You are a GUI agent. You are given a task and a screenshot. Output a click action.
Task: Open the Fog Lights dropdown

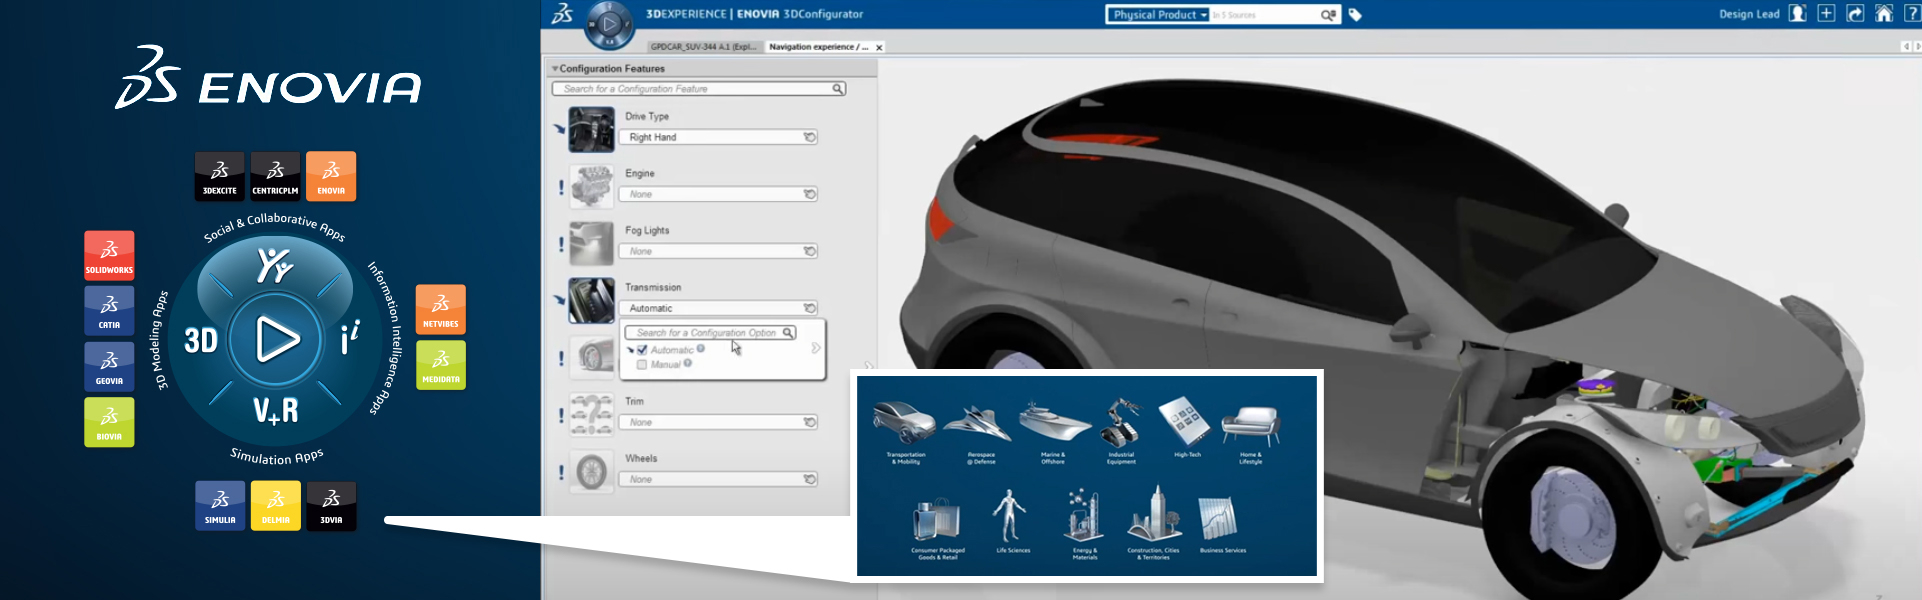(720, 251)
